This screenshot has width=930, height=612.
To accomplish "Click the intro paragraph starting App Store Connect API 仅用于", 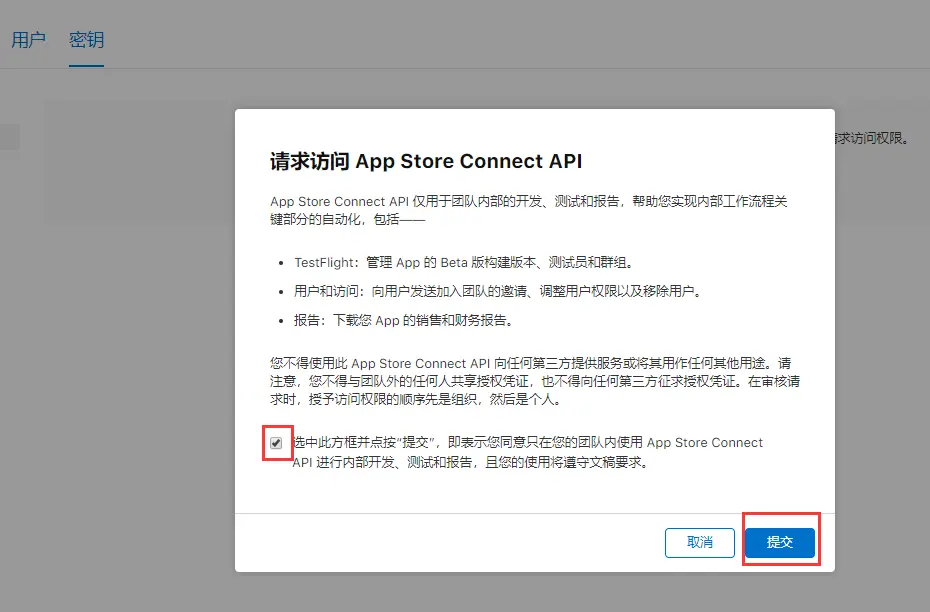I will [x=528, y=210].
